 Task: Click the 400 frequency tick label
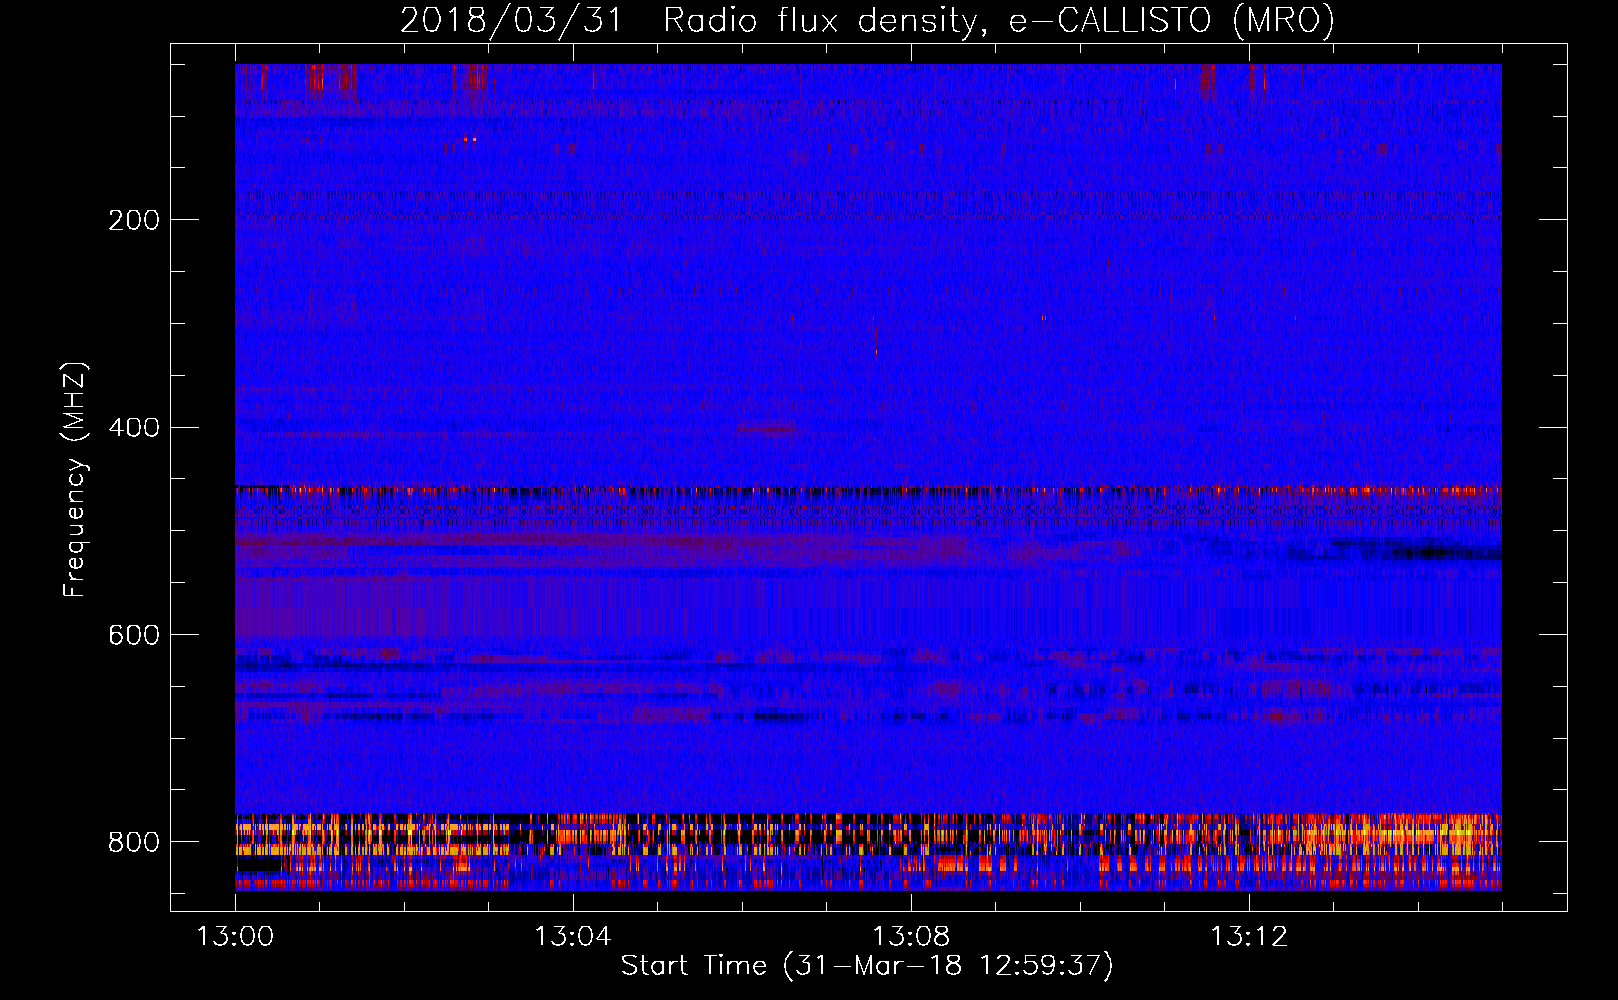(133, 428)
